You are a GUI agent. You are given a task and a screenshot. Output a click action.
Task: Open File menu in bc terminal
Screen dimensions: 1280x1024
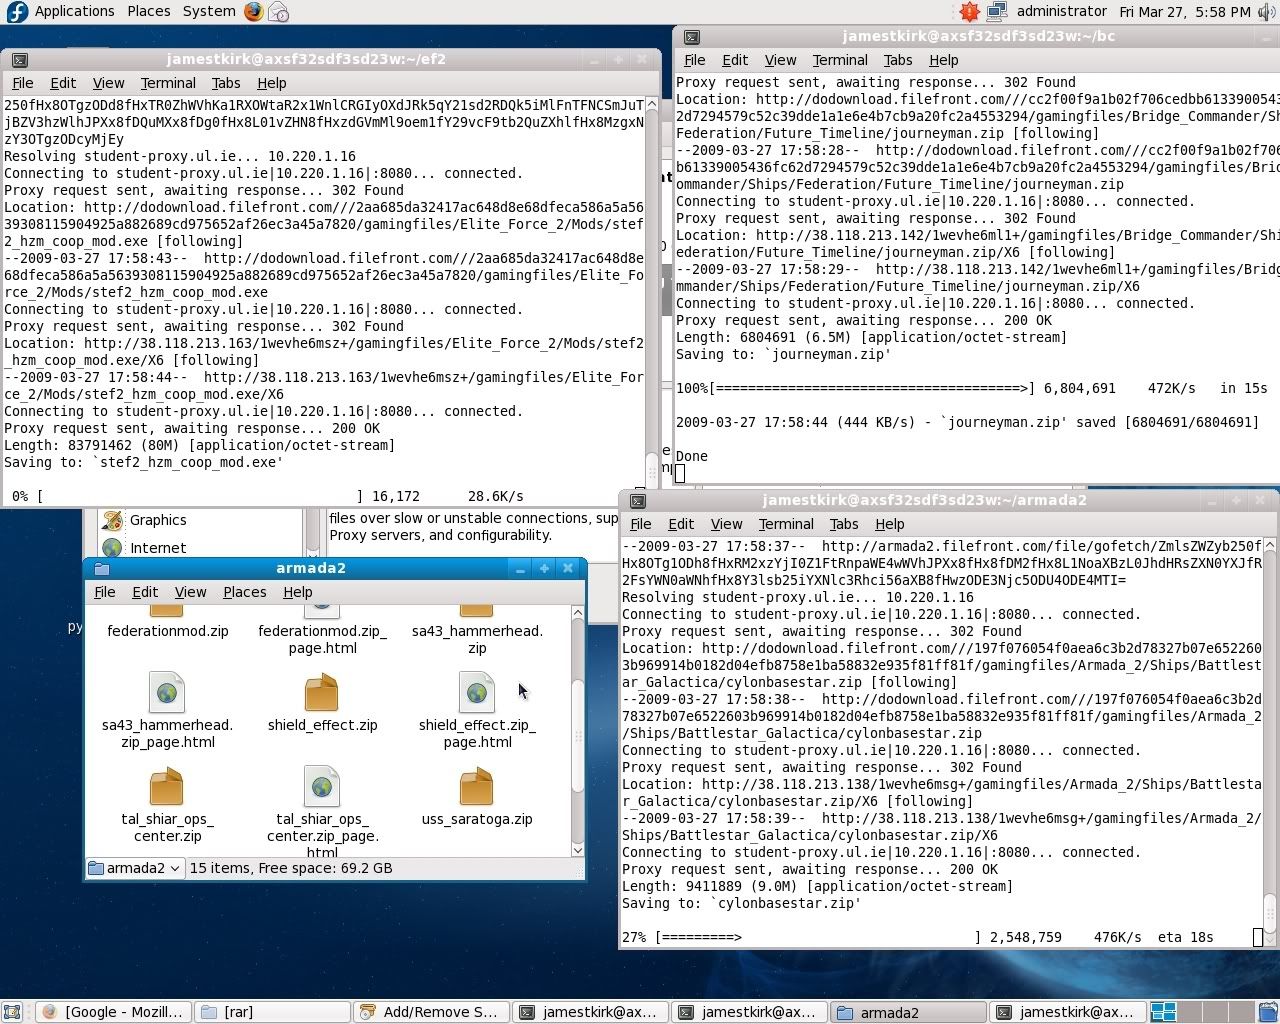694,60
